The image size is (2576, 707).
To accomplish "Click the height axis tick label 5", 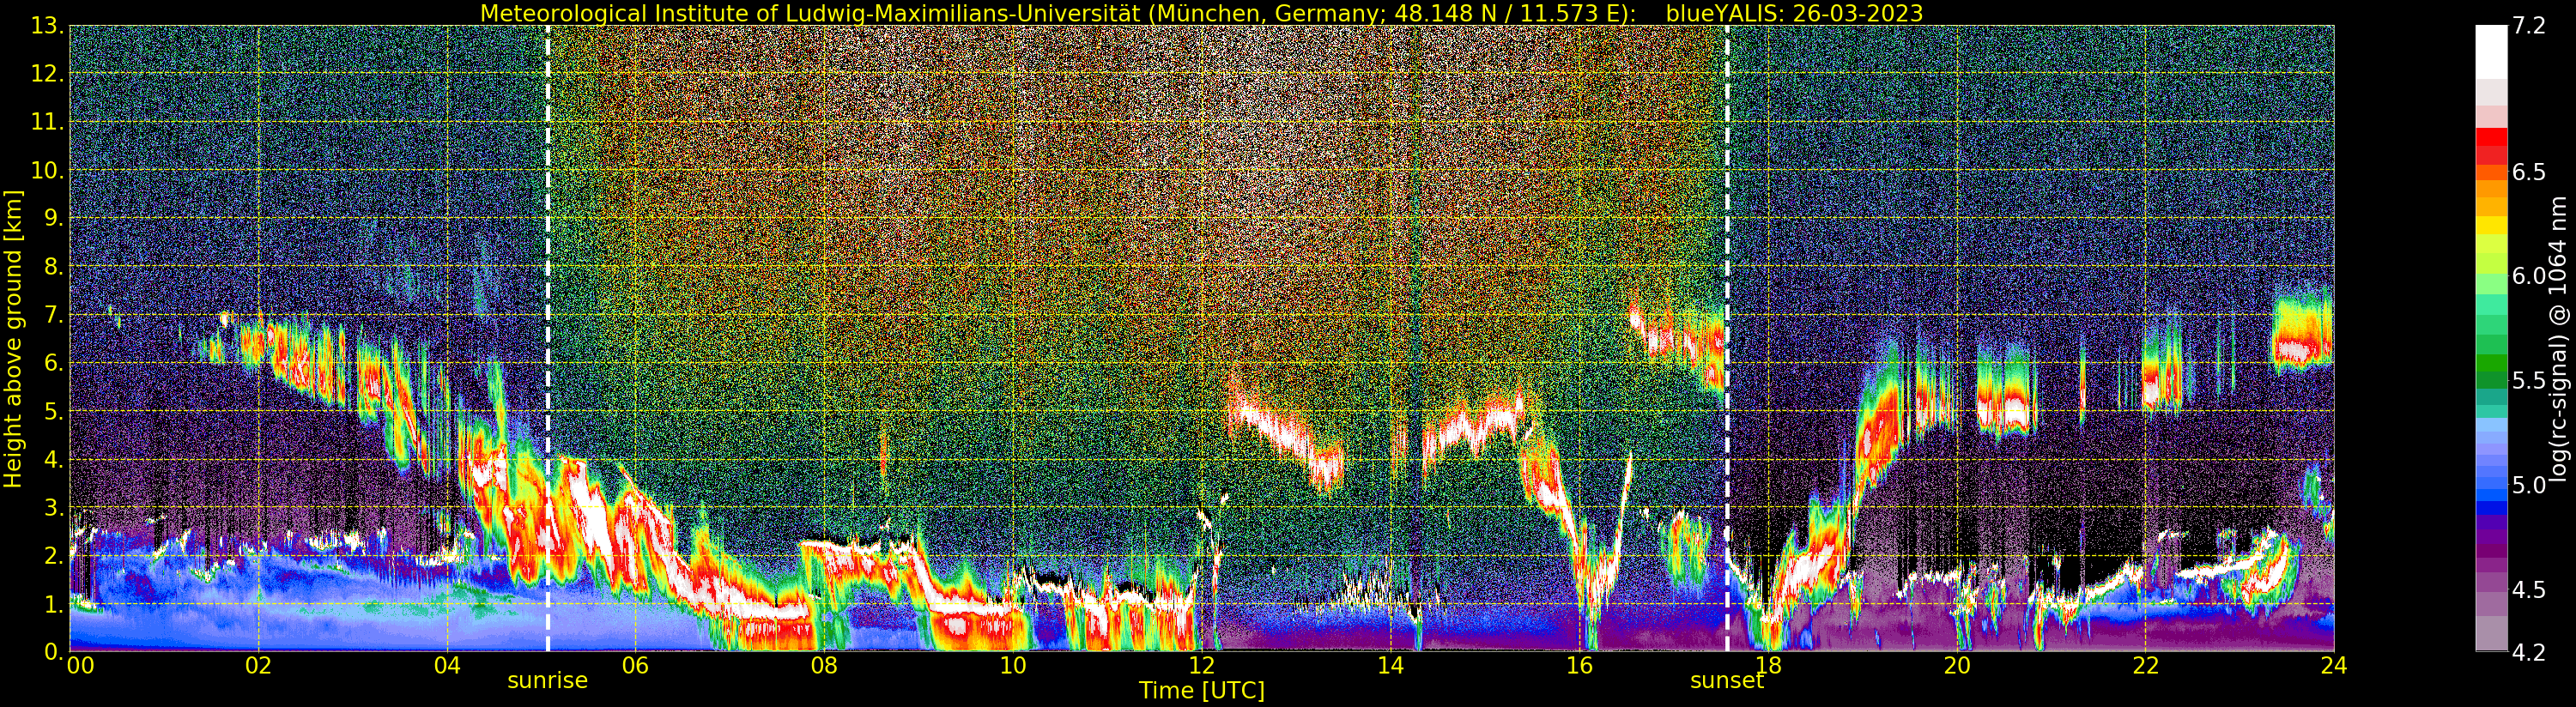I will (x=54, y=412).
